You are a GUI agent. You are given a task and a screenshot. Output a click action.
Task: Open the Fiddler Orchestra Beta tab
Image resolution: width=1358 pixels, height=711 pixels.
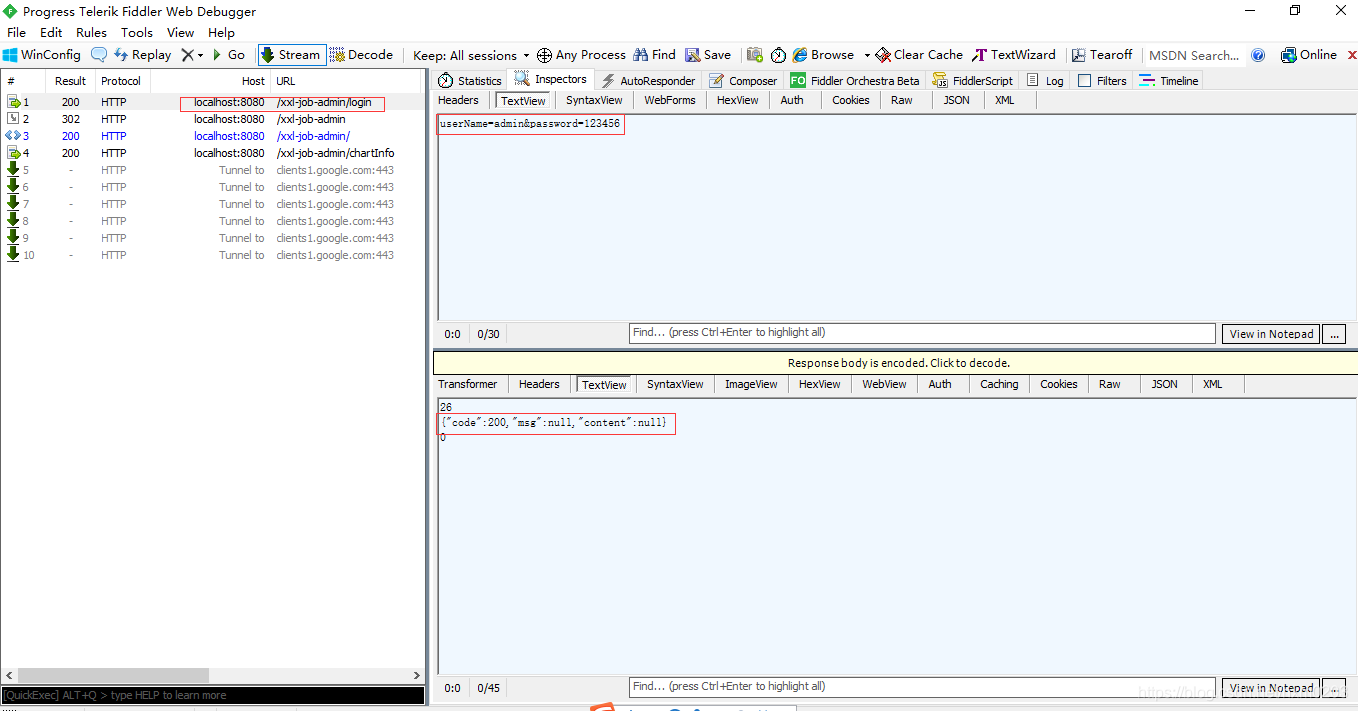coord(855,80)
